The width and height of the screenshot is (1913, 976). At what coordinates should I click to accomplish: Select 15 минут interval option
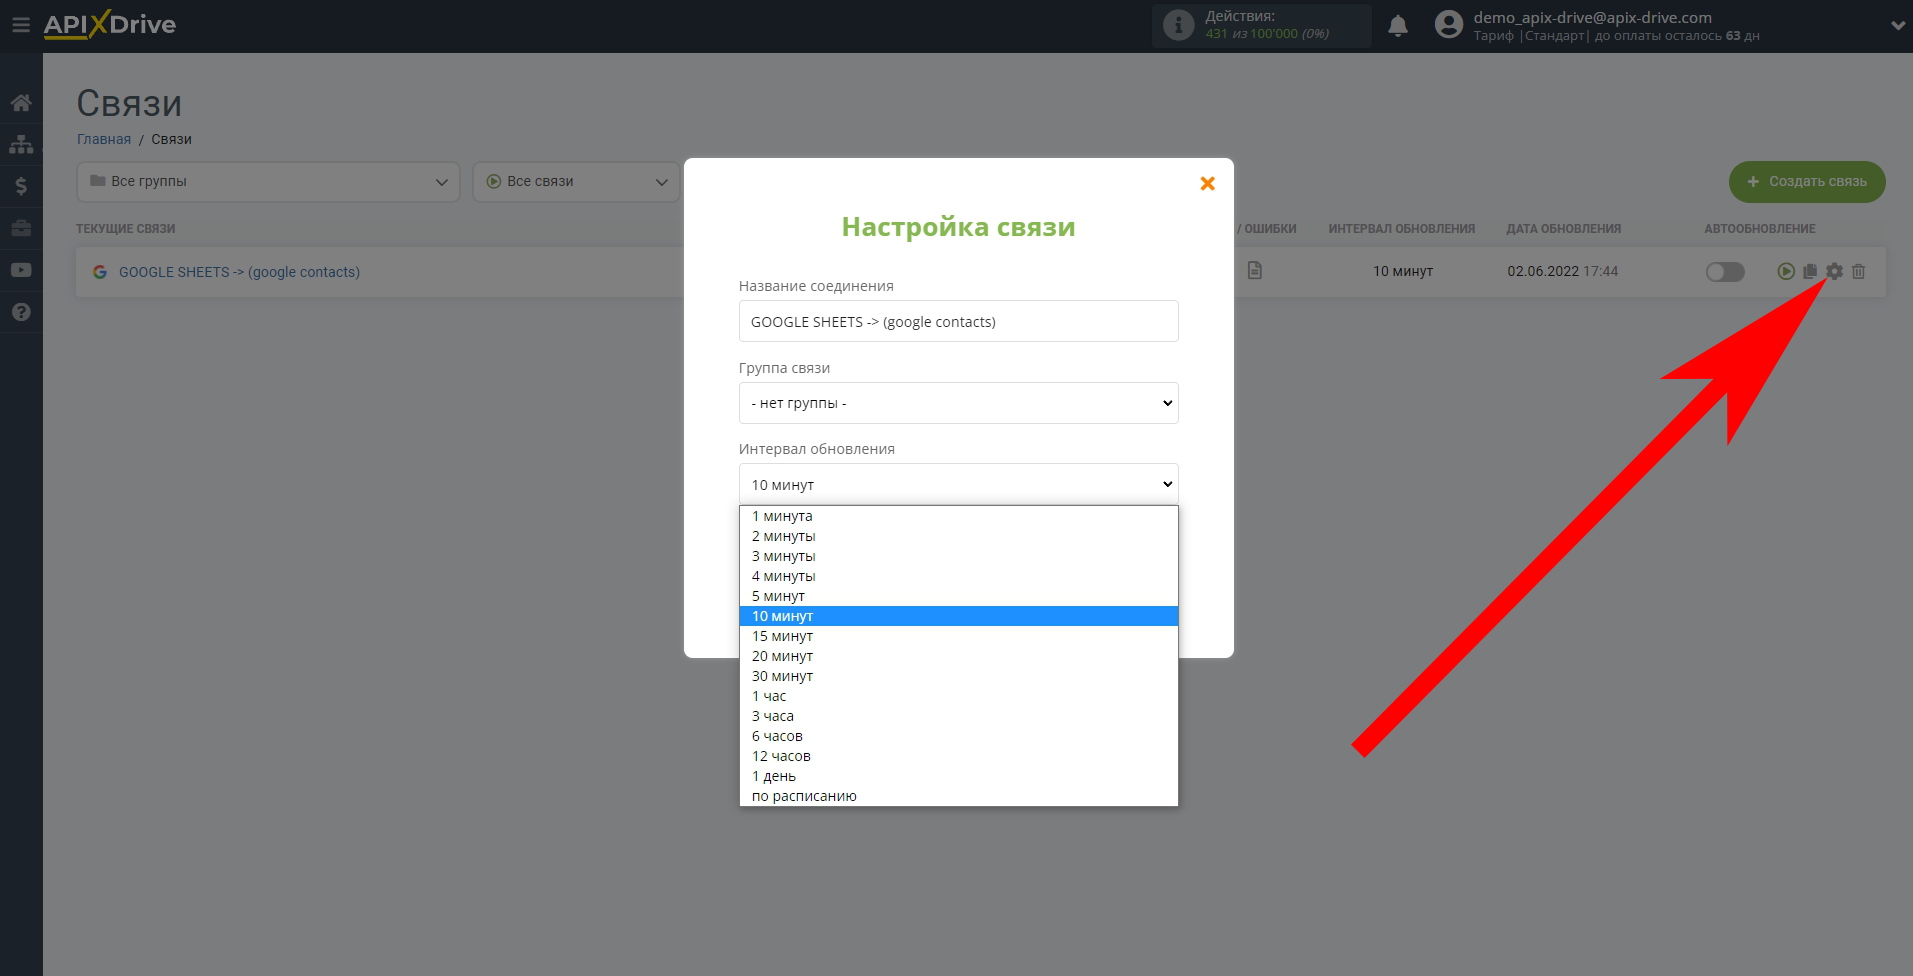coord(958,636)
